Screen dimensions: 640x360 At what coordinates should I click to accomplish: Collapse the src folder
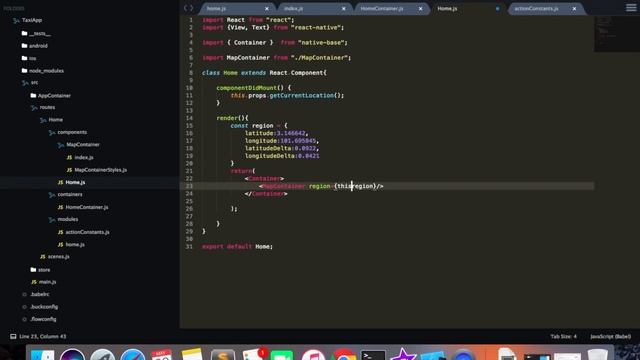tap(25, 83)
